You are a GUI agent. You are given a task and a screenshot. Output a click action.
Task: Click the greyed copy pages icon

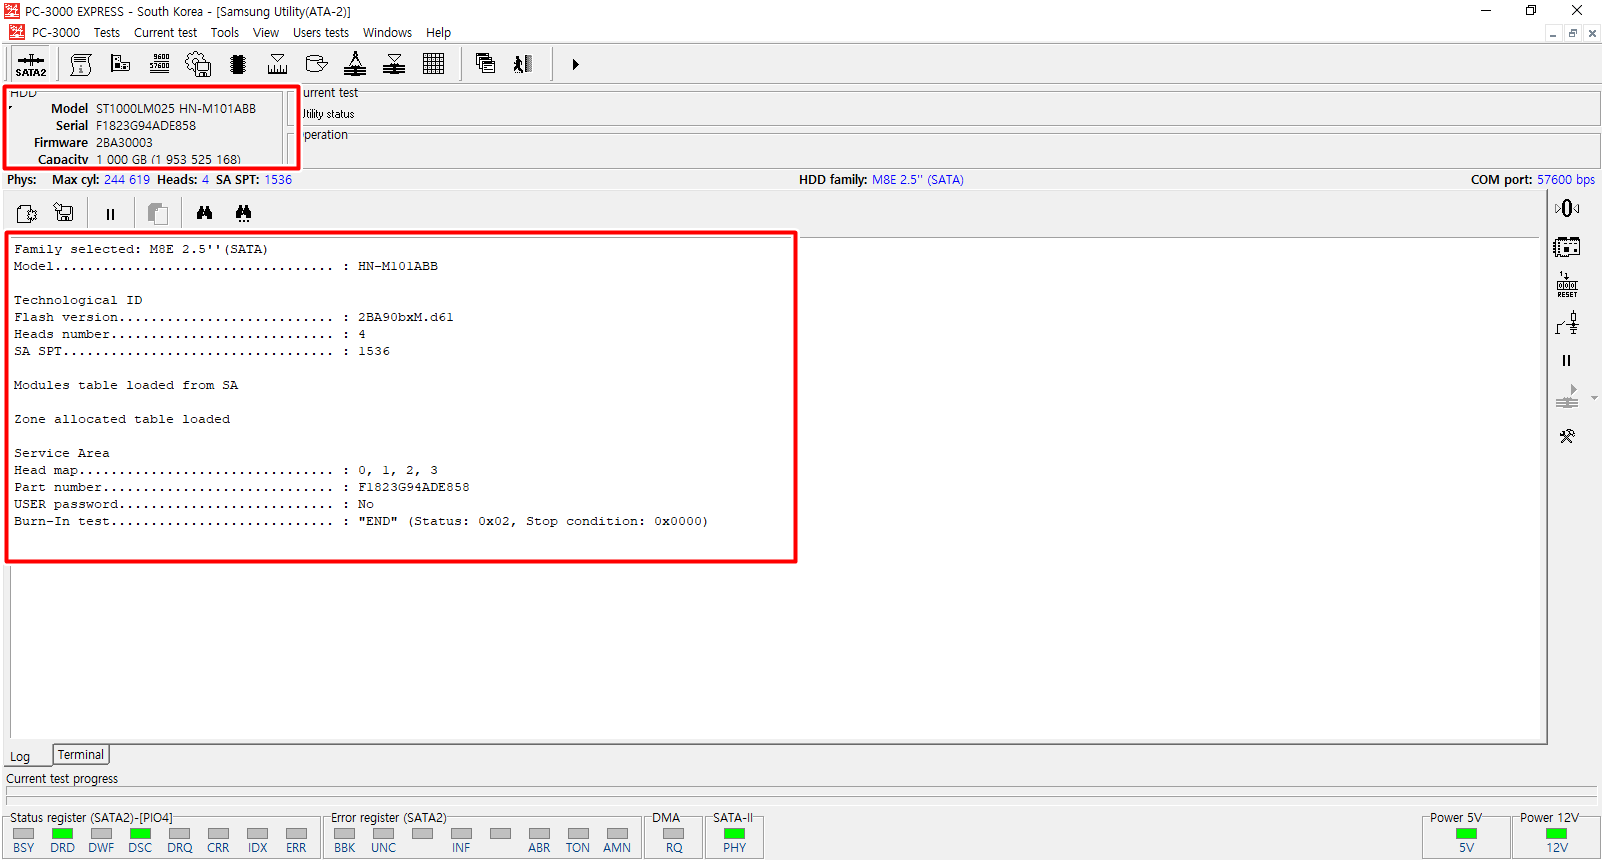157,213
